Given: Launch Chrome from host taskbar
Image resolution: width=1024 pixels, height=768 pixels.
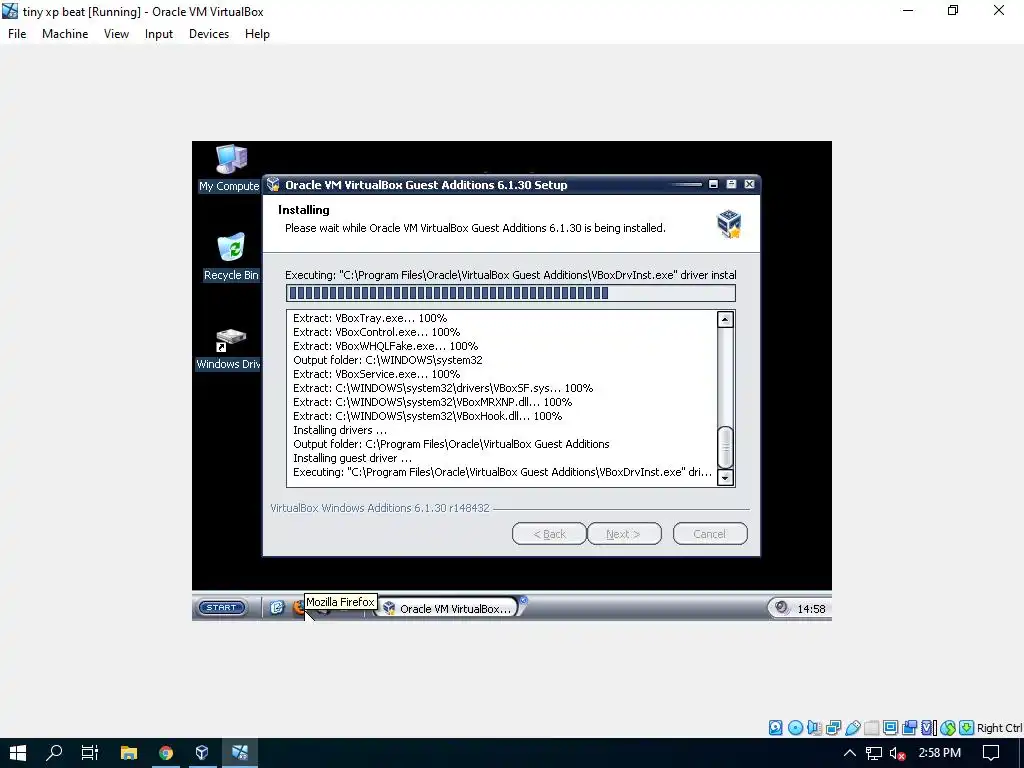Looking at the screenshot, I should click(166, 753).
